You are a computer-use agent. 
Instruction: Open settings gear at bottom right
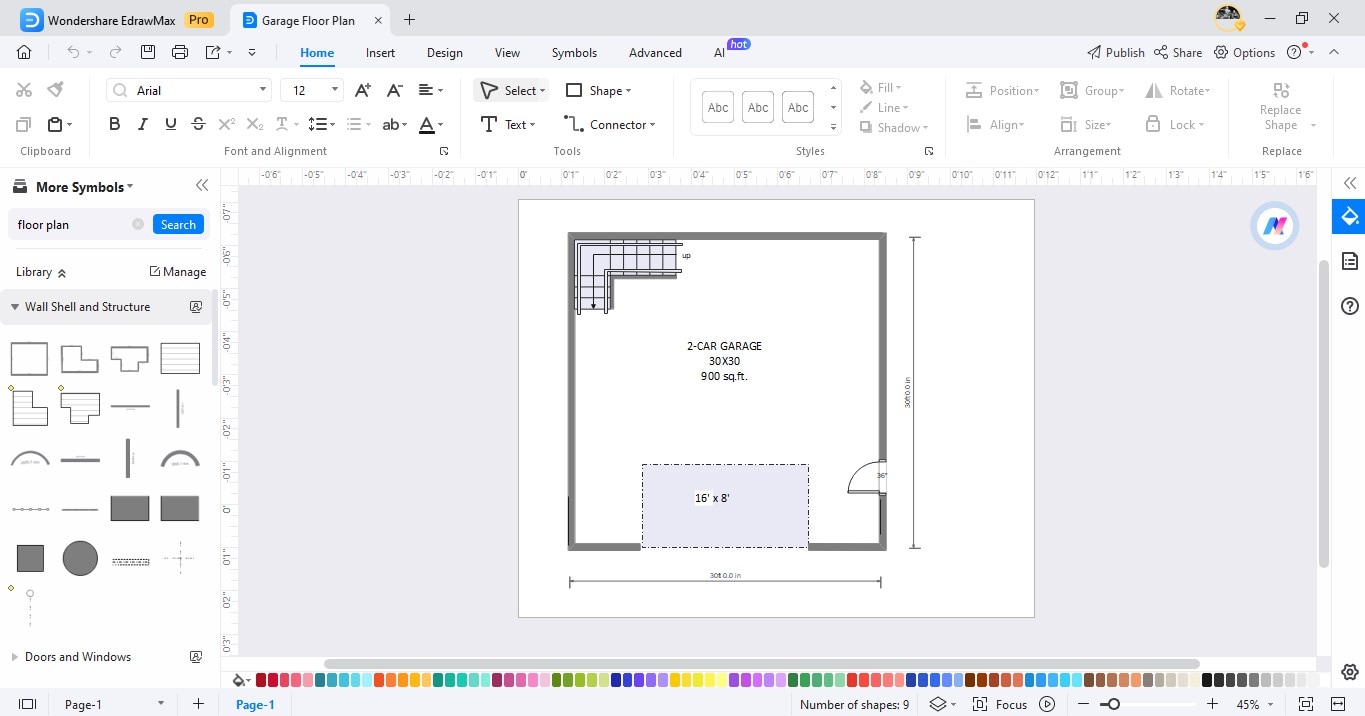(1349, 672)
